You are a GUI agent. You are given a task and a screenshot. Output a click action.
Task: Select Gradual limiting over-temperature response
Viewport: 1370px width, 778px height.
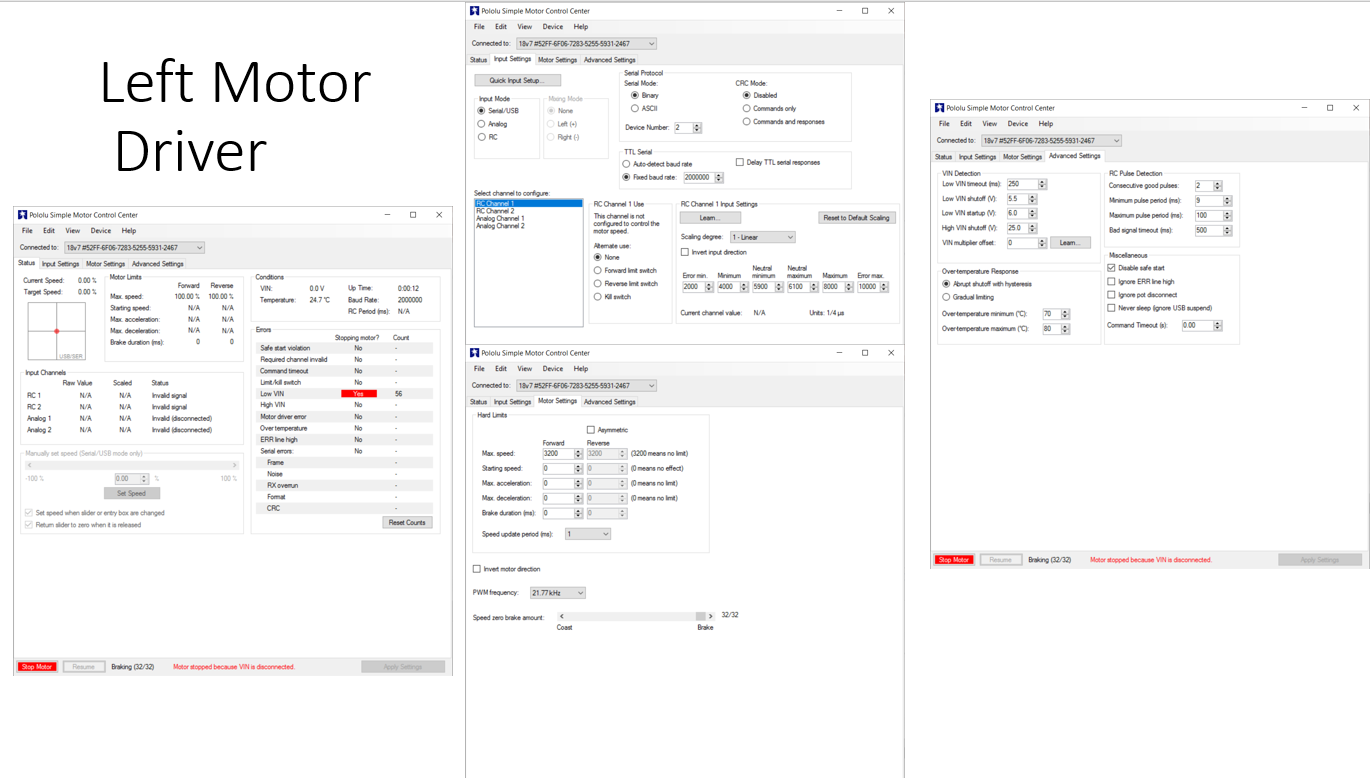coord(946,297)
